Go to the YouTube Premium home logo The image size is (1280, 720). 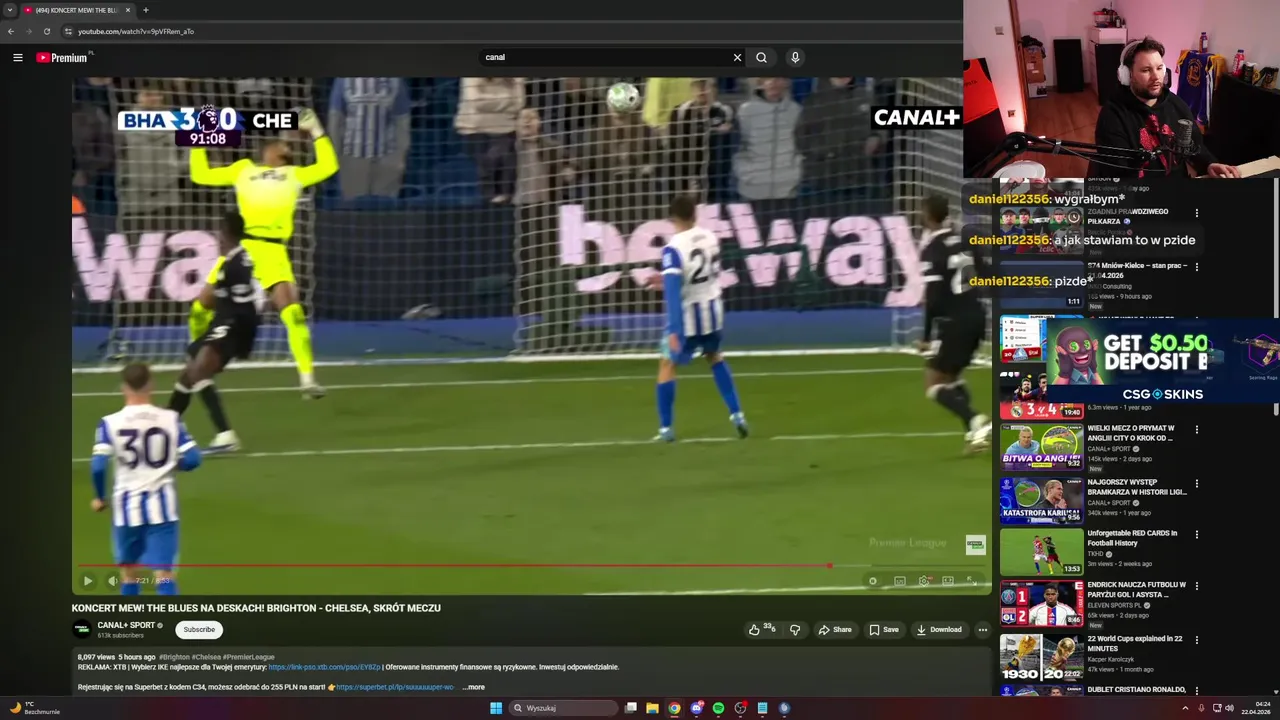click(x=62, y=57)
